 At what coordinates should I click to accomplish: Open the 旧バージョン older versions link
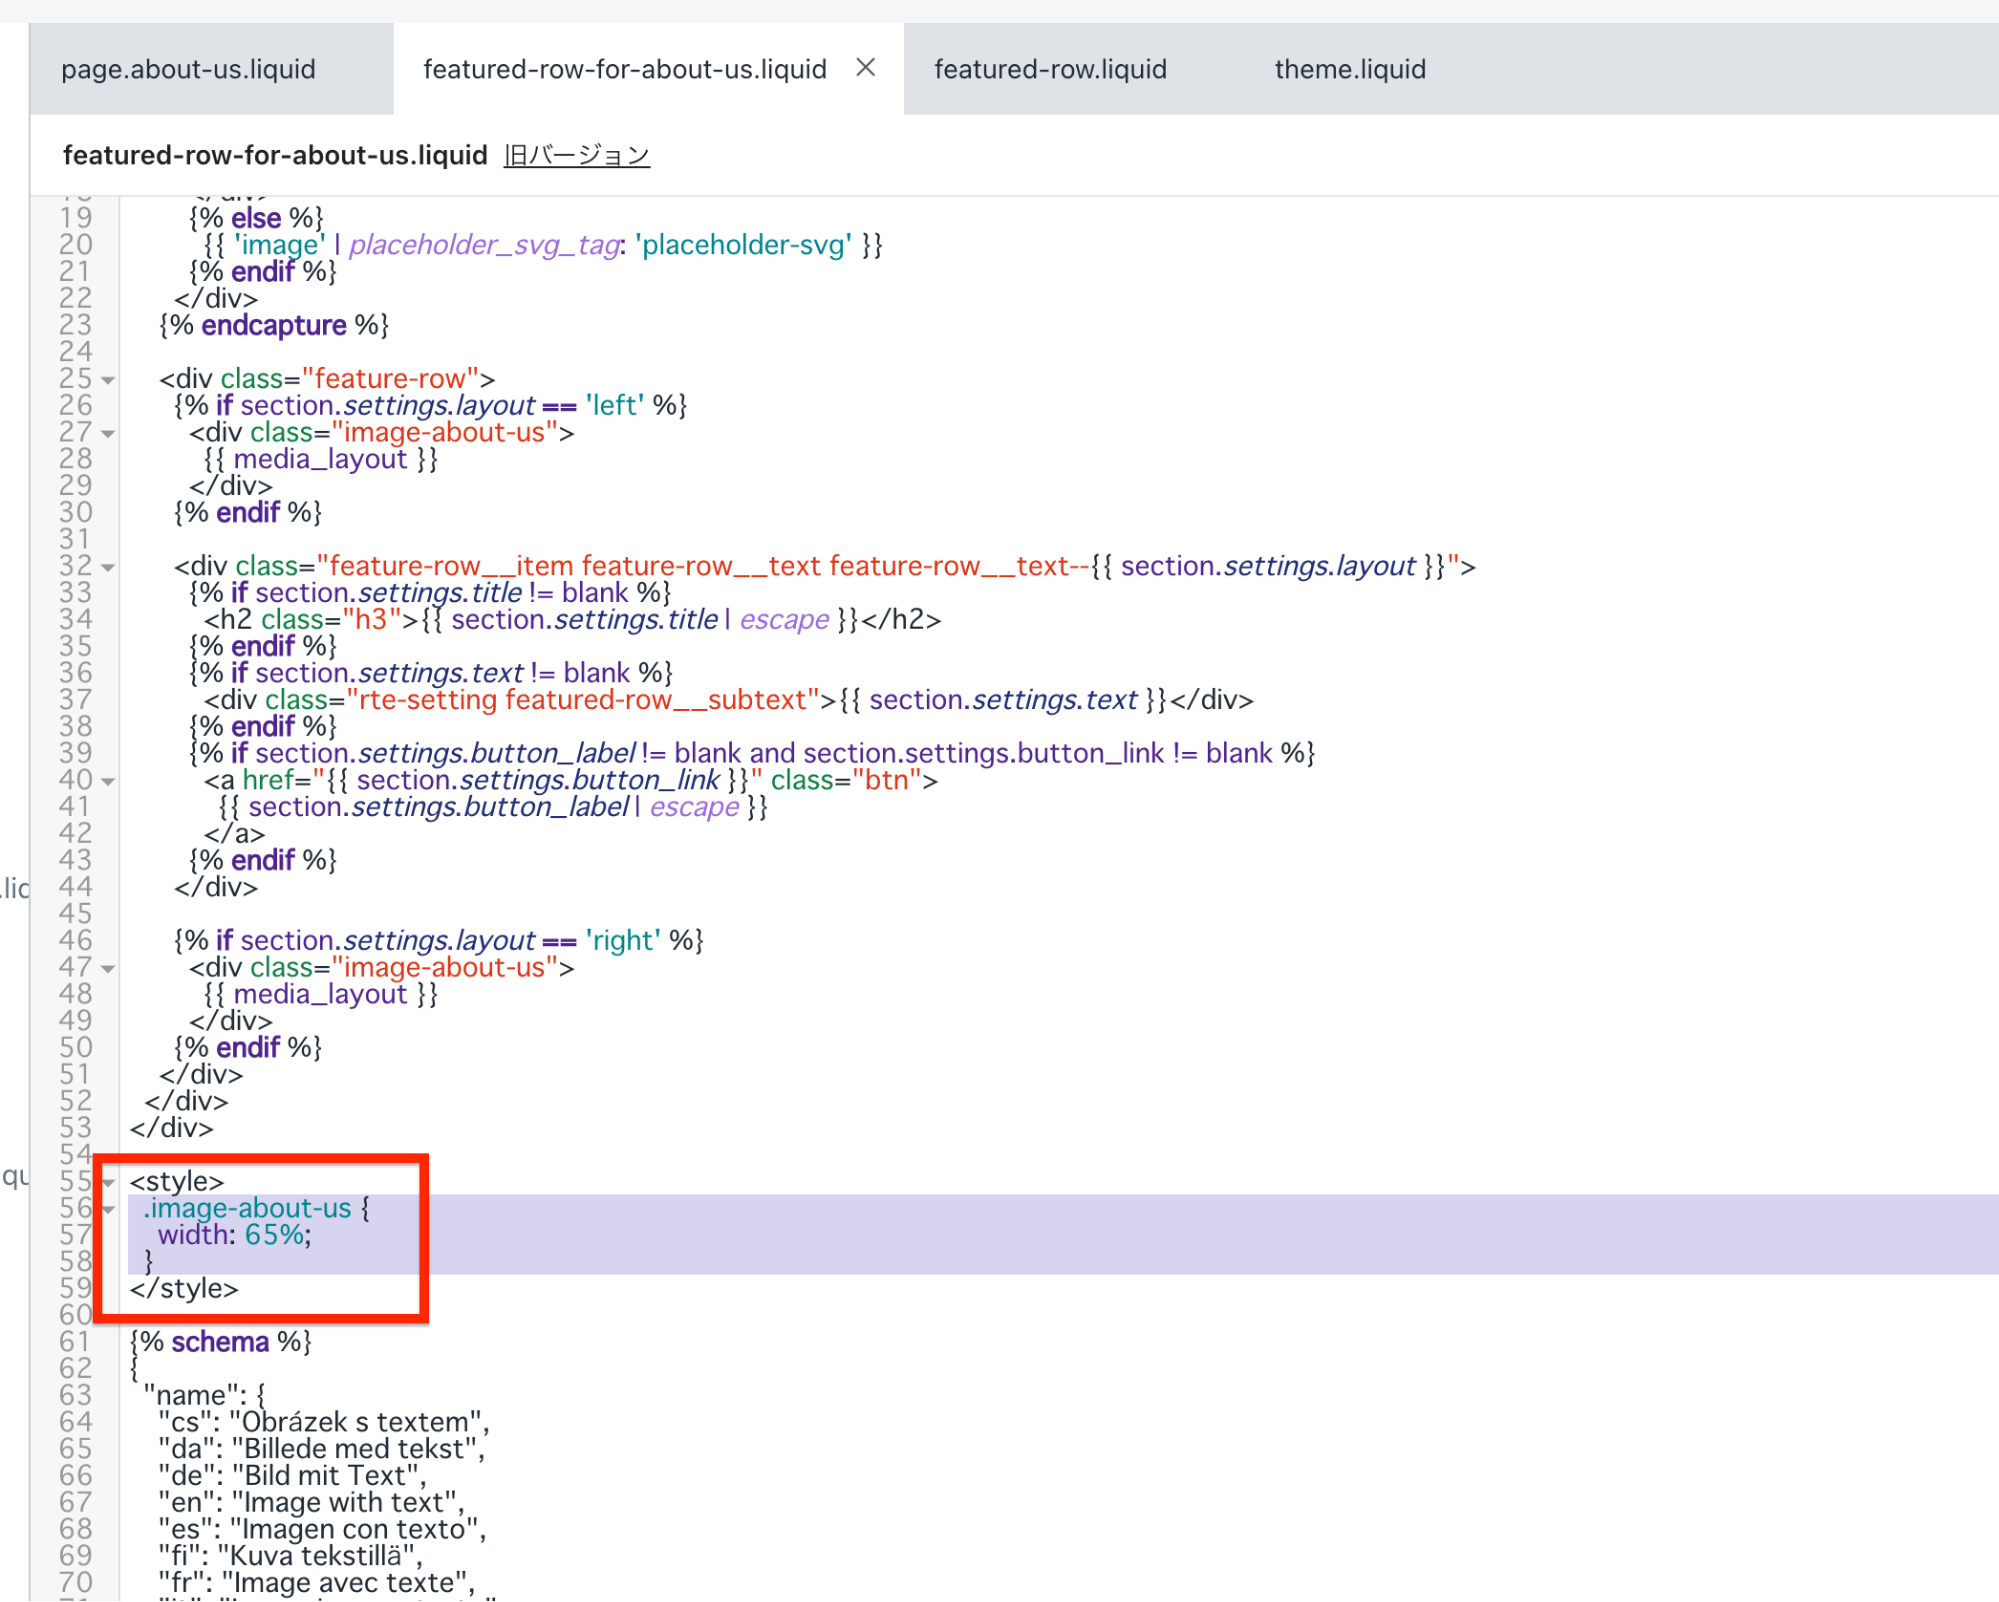click(x=577, y=156)
